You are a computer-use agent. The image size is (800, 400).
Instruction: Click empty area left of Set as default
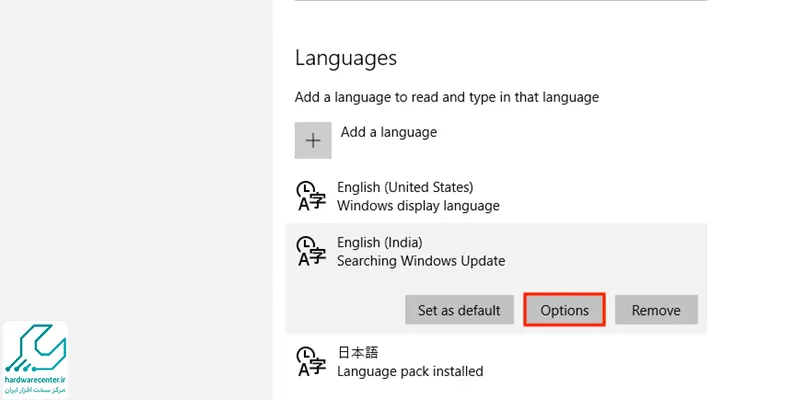[x=345, y=310]
